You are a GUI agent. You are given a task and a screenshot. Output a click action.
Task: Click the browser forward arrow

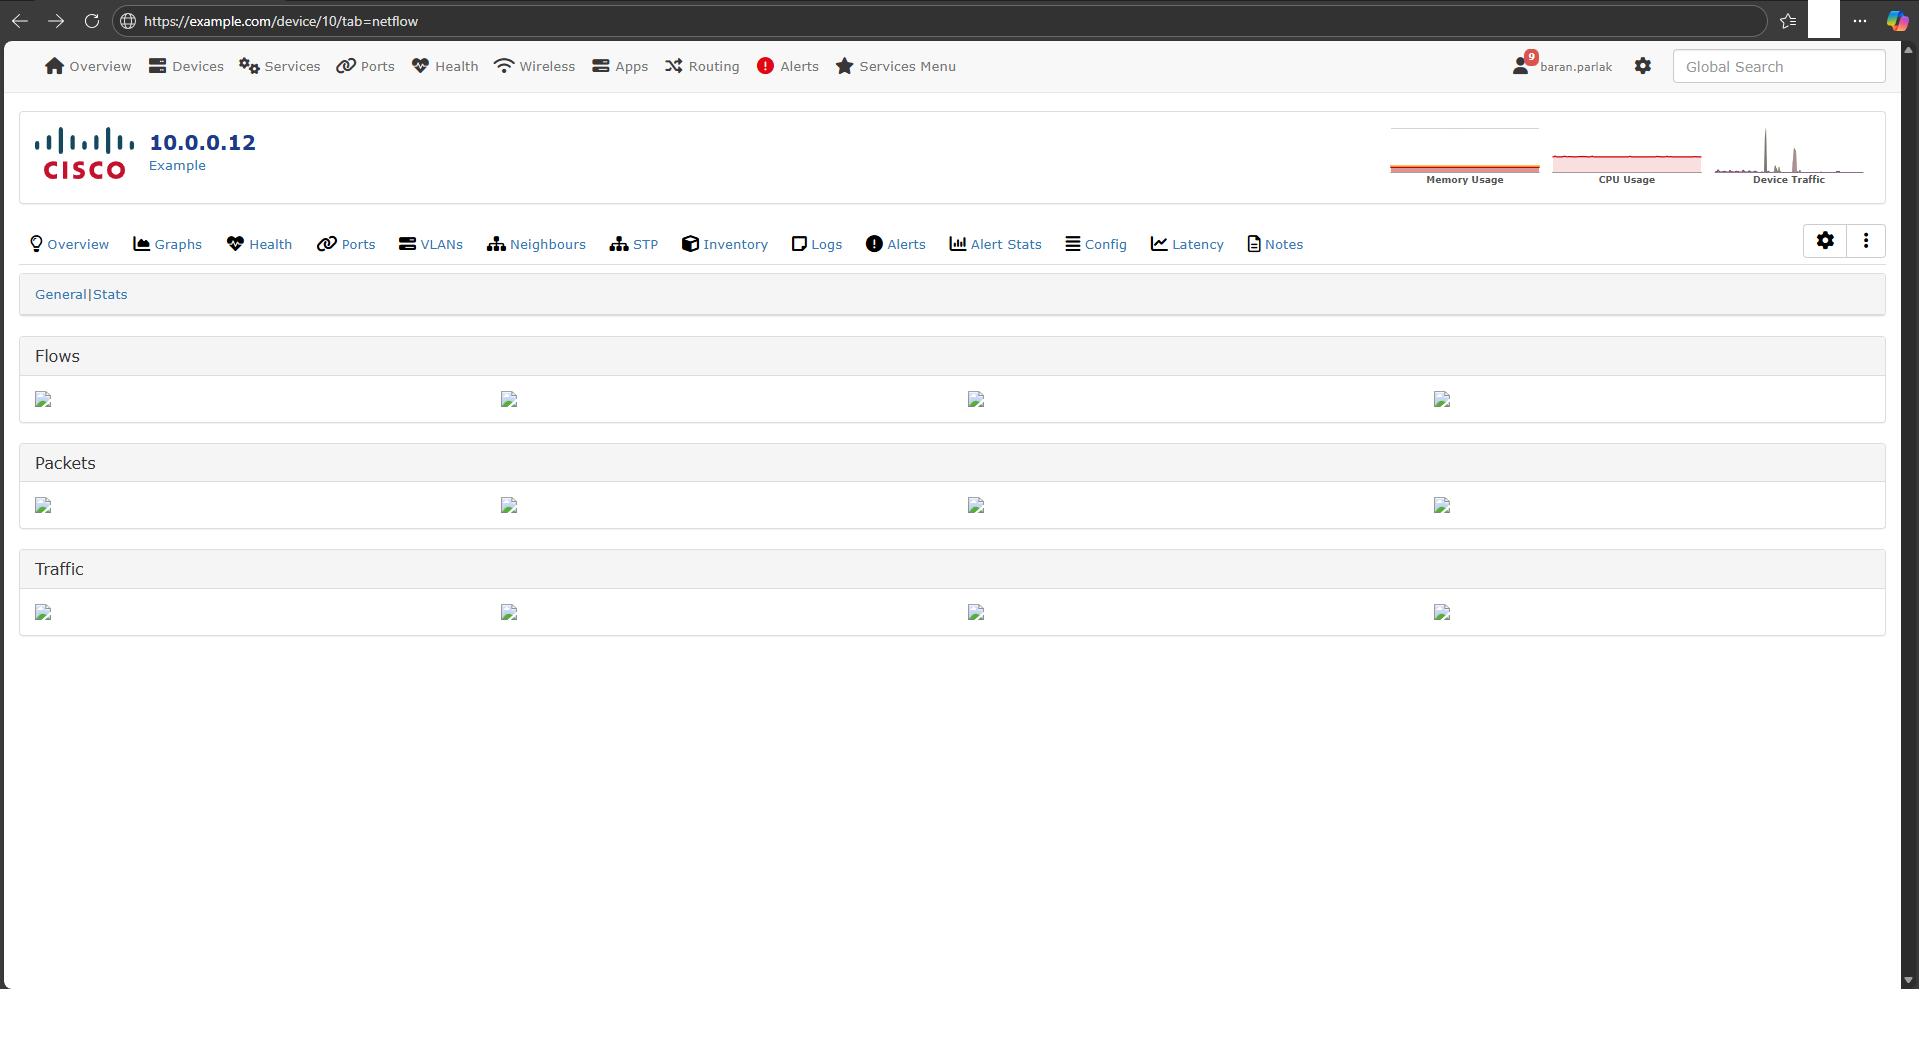[56, 21]
